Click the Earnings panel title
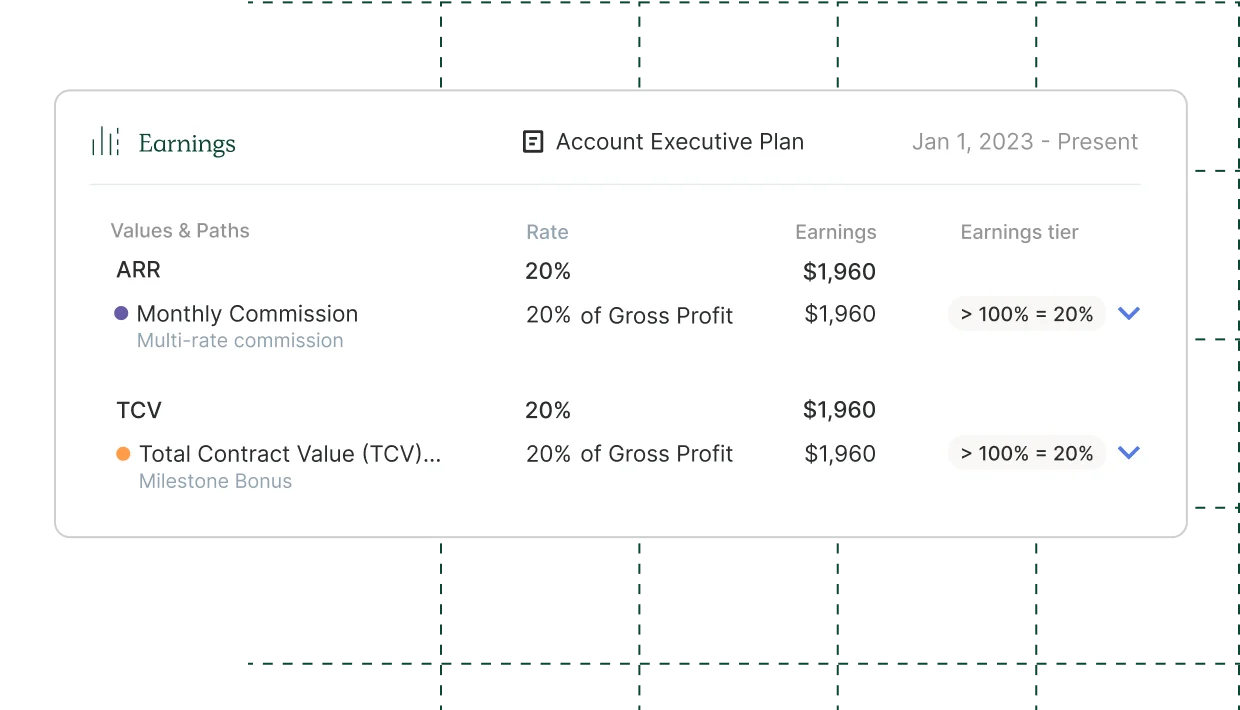1240x710 pixels. point(187,143)
